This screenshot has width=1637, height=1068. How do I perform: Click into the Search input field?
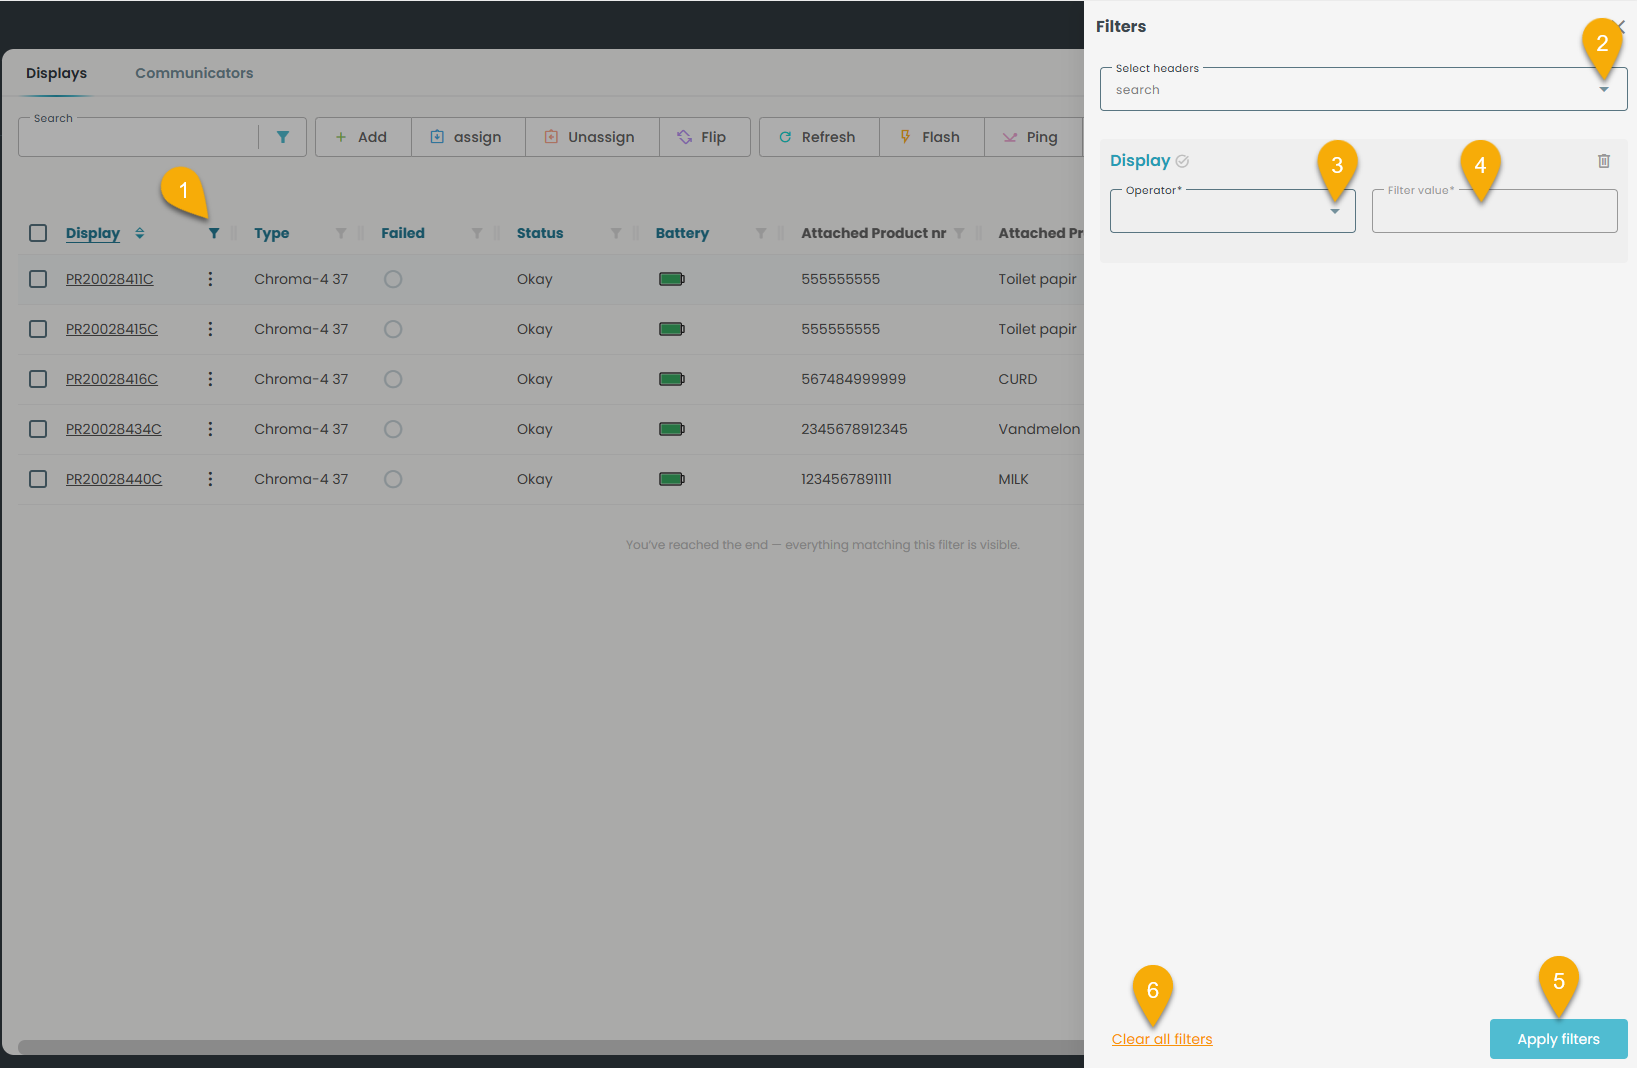tap(138, 137)
